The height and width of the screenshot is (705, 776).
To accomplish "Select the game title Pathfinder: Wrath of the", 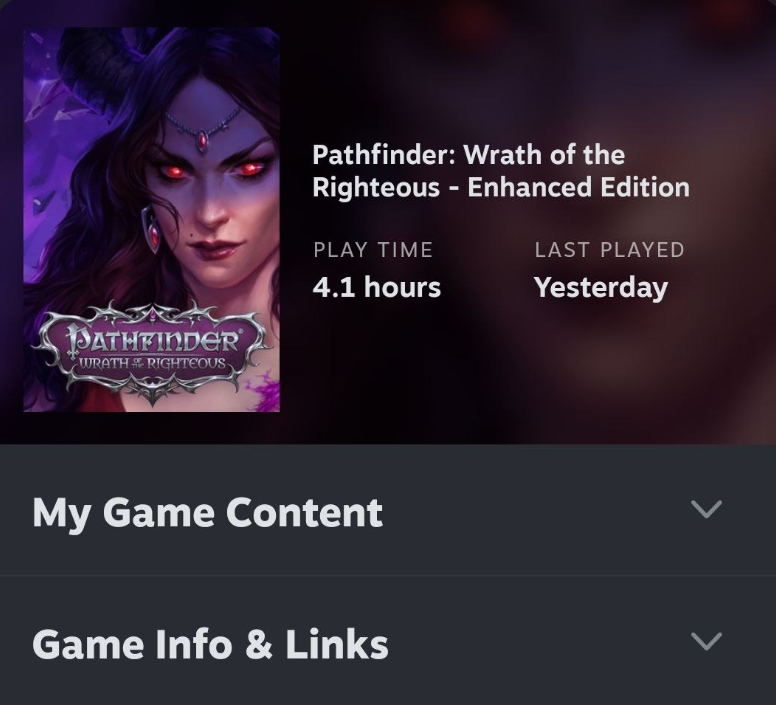I will click(468, 155).
